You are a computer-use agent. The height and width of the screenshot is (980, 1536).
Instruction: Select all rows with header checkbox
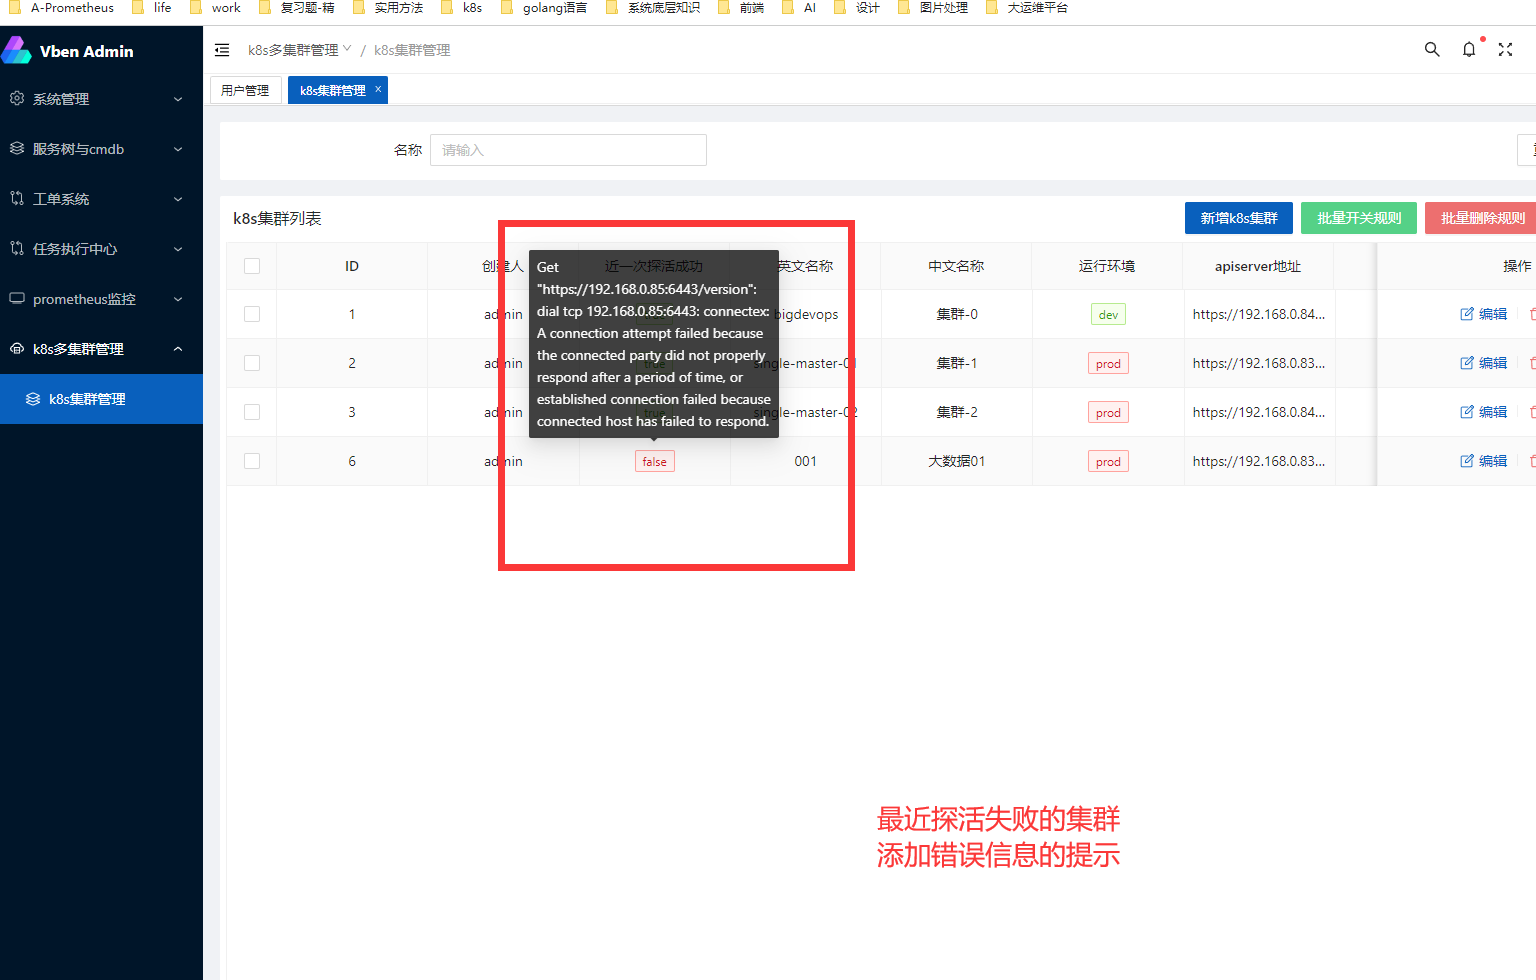tap(252, 266)
